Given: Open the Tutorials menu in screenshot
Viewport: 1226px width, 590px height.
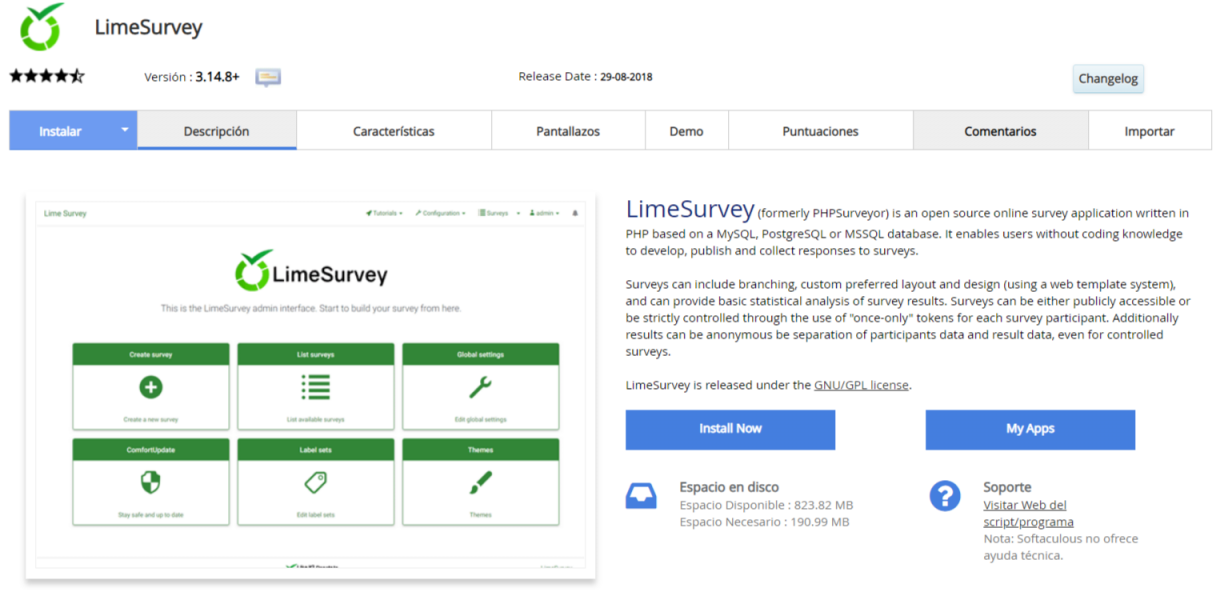Looking at the screenshot, I should coord(384,213).
